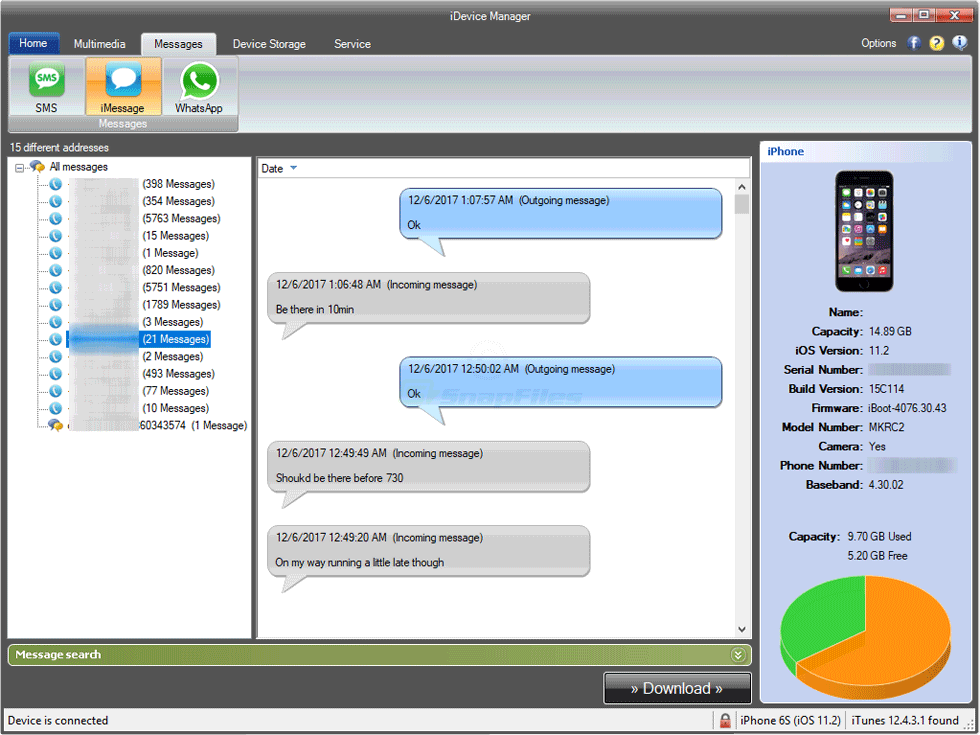Click the Download button
The image size is (980, 735).
[x=677, y=688]
